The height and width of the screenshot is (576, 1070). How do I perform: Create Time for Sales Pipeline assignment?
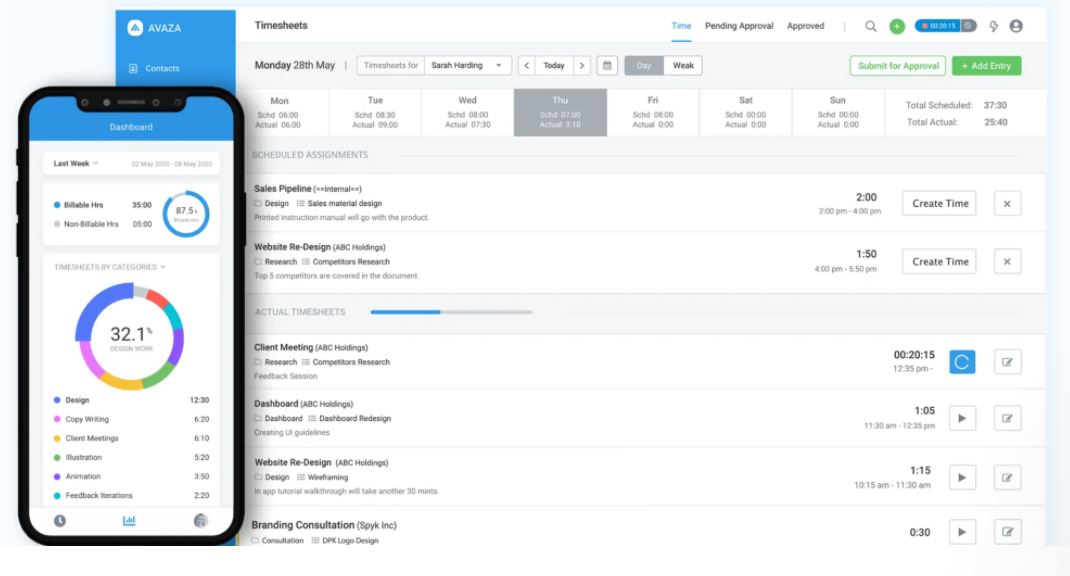pyautogui.click(x=940, y=203)
